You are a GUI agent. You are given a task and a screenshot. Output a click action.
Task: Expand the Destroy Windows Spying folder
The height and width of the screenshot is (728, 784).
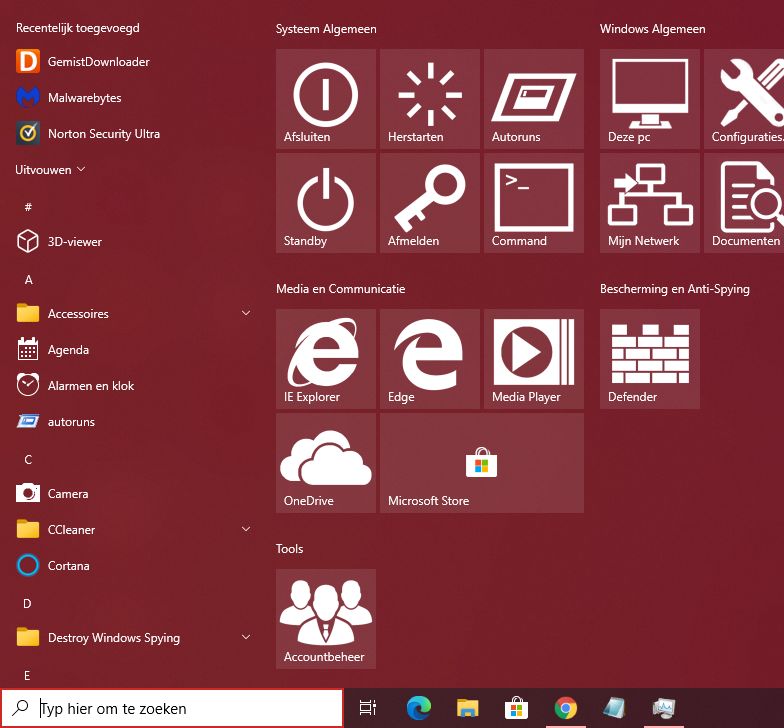132,638
